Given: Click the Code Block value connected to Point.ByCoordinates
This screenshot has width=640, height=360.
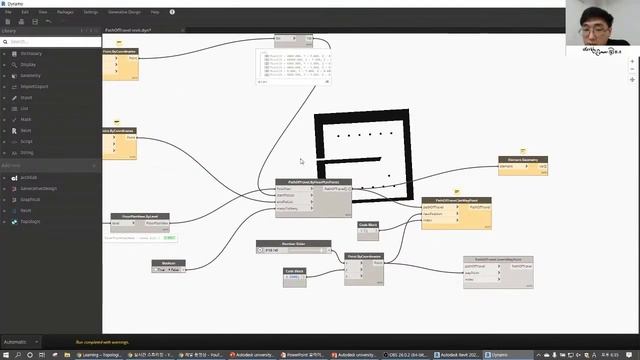Looking at the screenshot, I should click(x=294, y=277).
